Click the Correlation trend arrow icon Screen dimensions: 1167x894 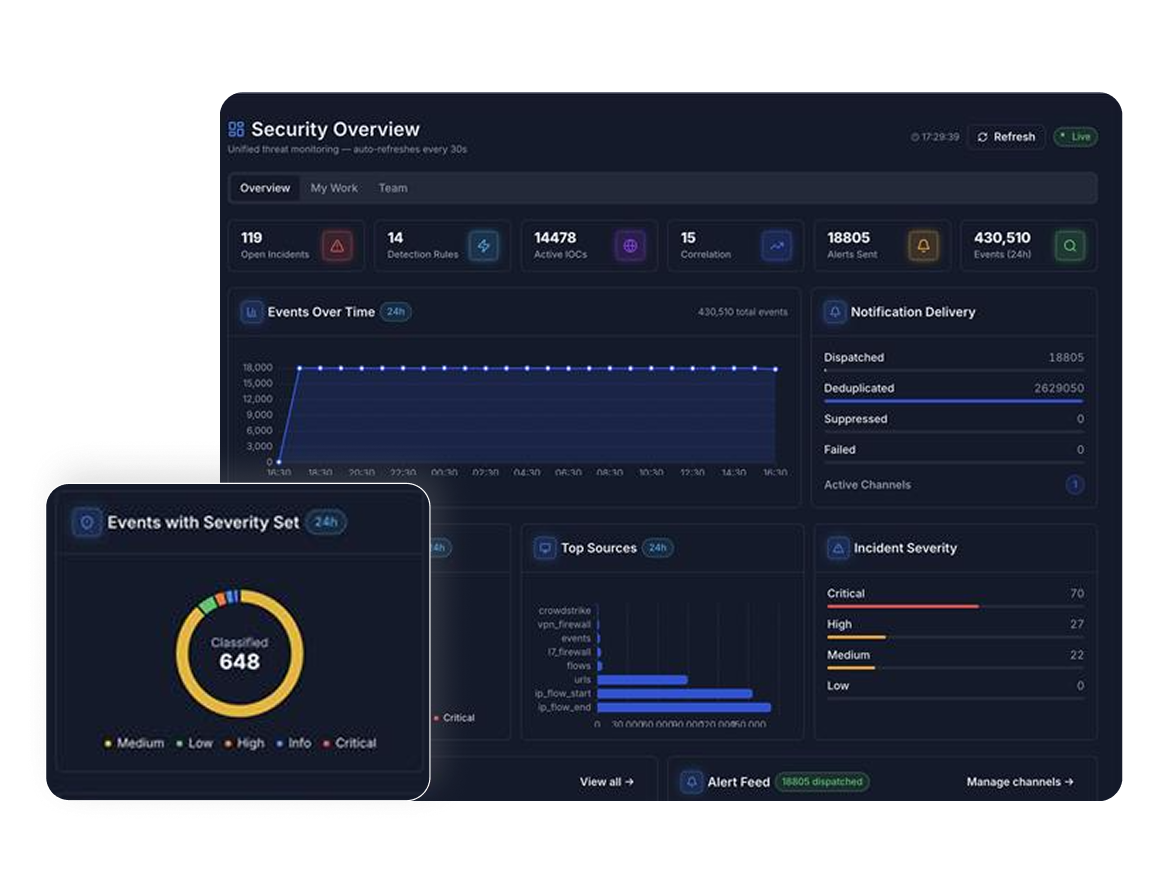coord(776,246)
